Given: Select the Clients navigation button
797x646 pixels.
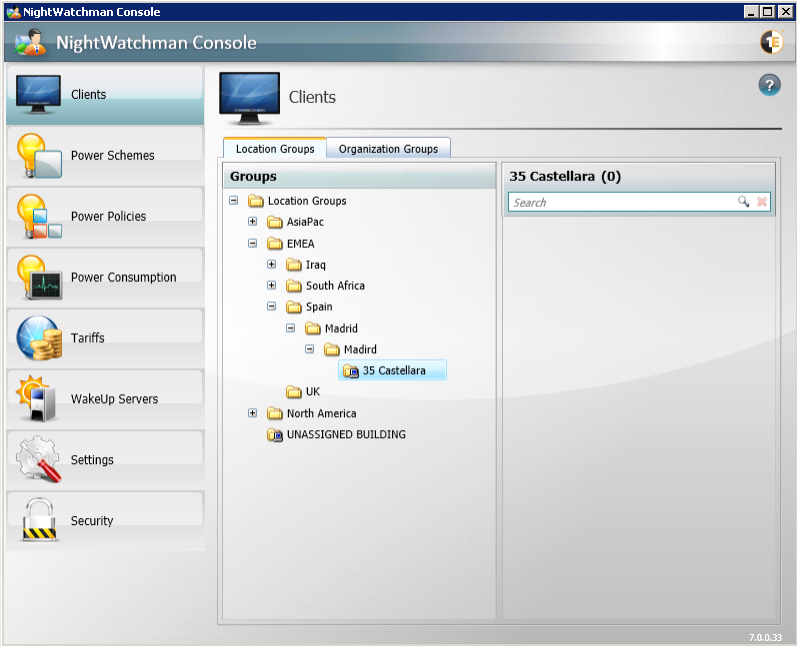Looking at the screenshot, I should (x=104, y=95).
